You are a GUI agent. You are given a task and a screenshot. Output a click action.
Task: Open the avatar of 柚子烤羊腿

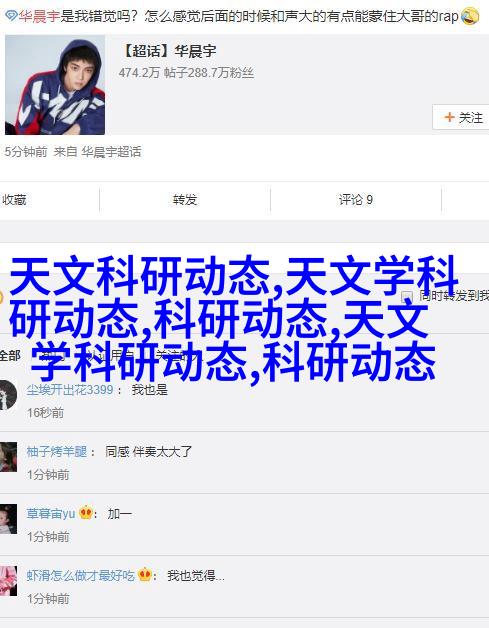[x=8, y=457]
